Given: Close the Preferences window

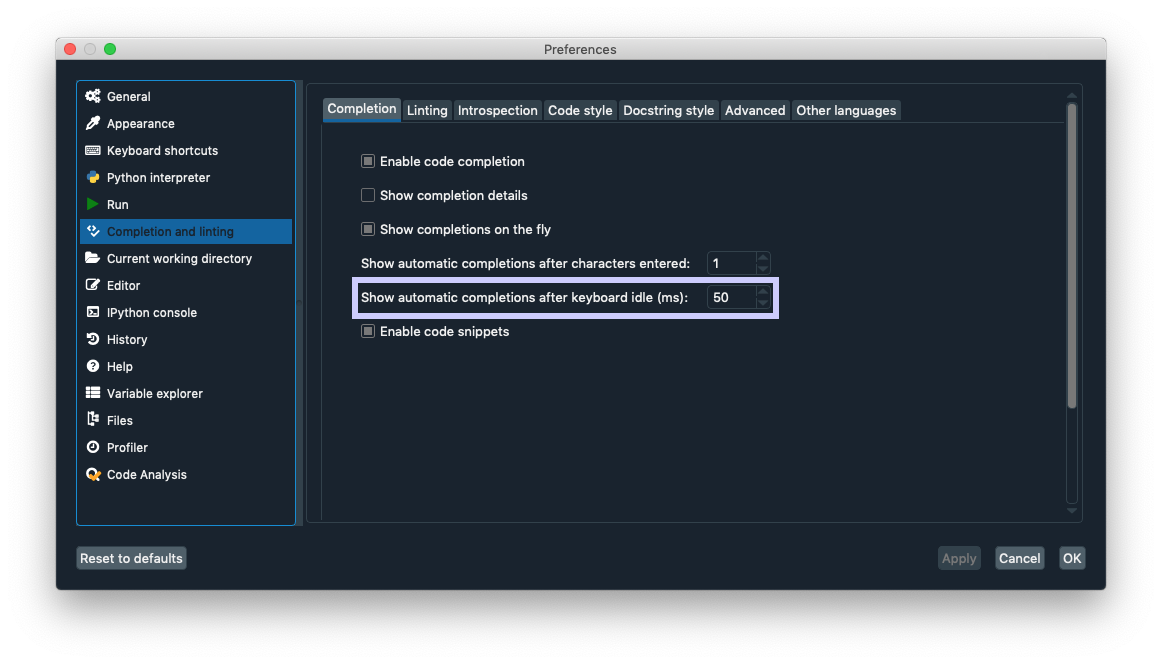Looking at the screenshot, I should [x=70, y=49].
